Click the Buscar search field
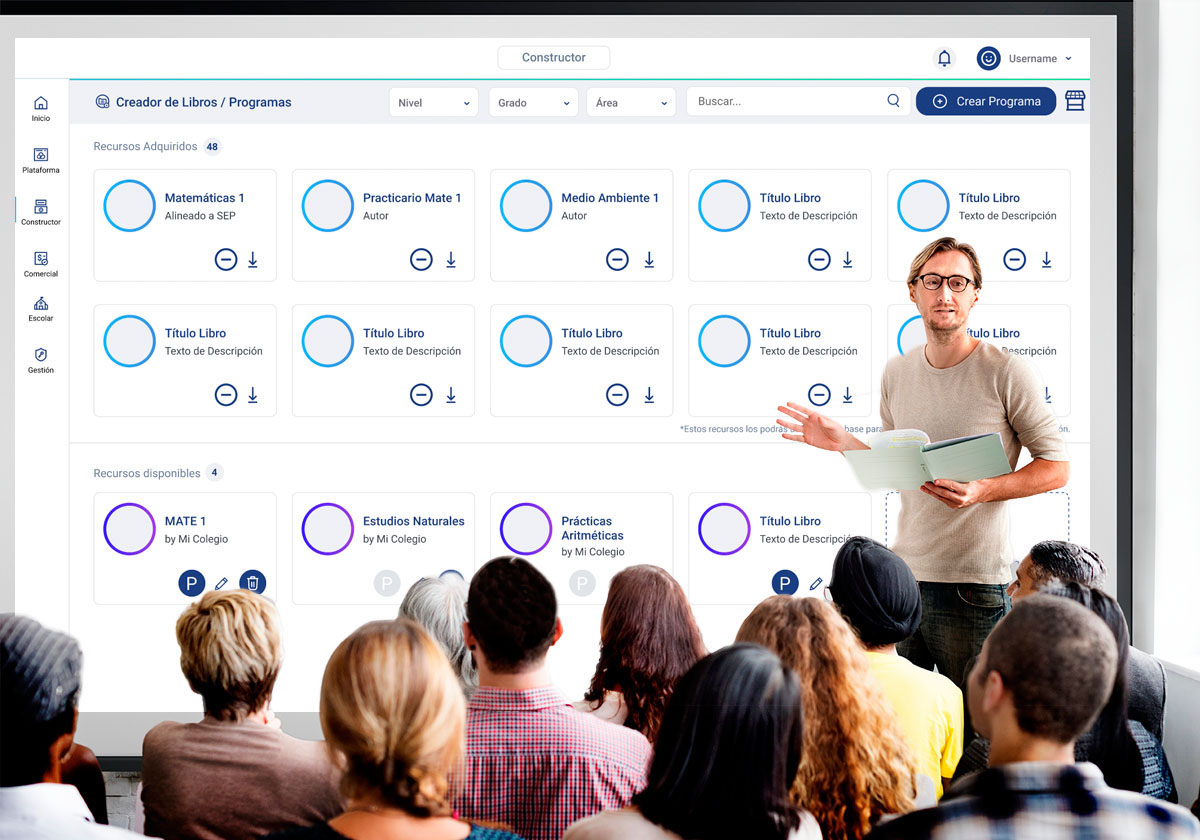The width and height of the screenshot is (1200, 840). (785, 101)
